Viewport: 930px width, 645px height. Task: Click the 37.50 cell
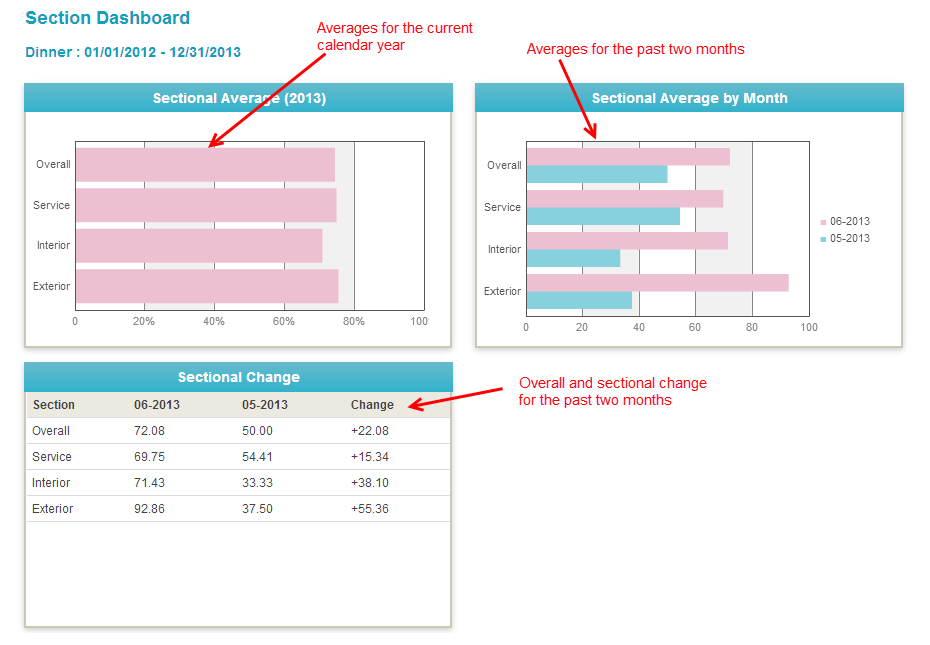point(257,509)
